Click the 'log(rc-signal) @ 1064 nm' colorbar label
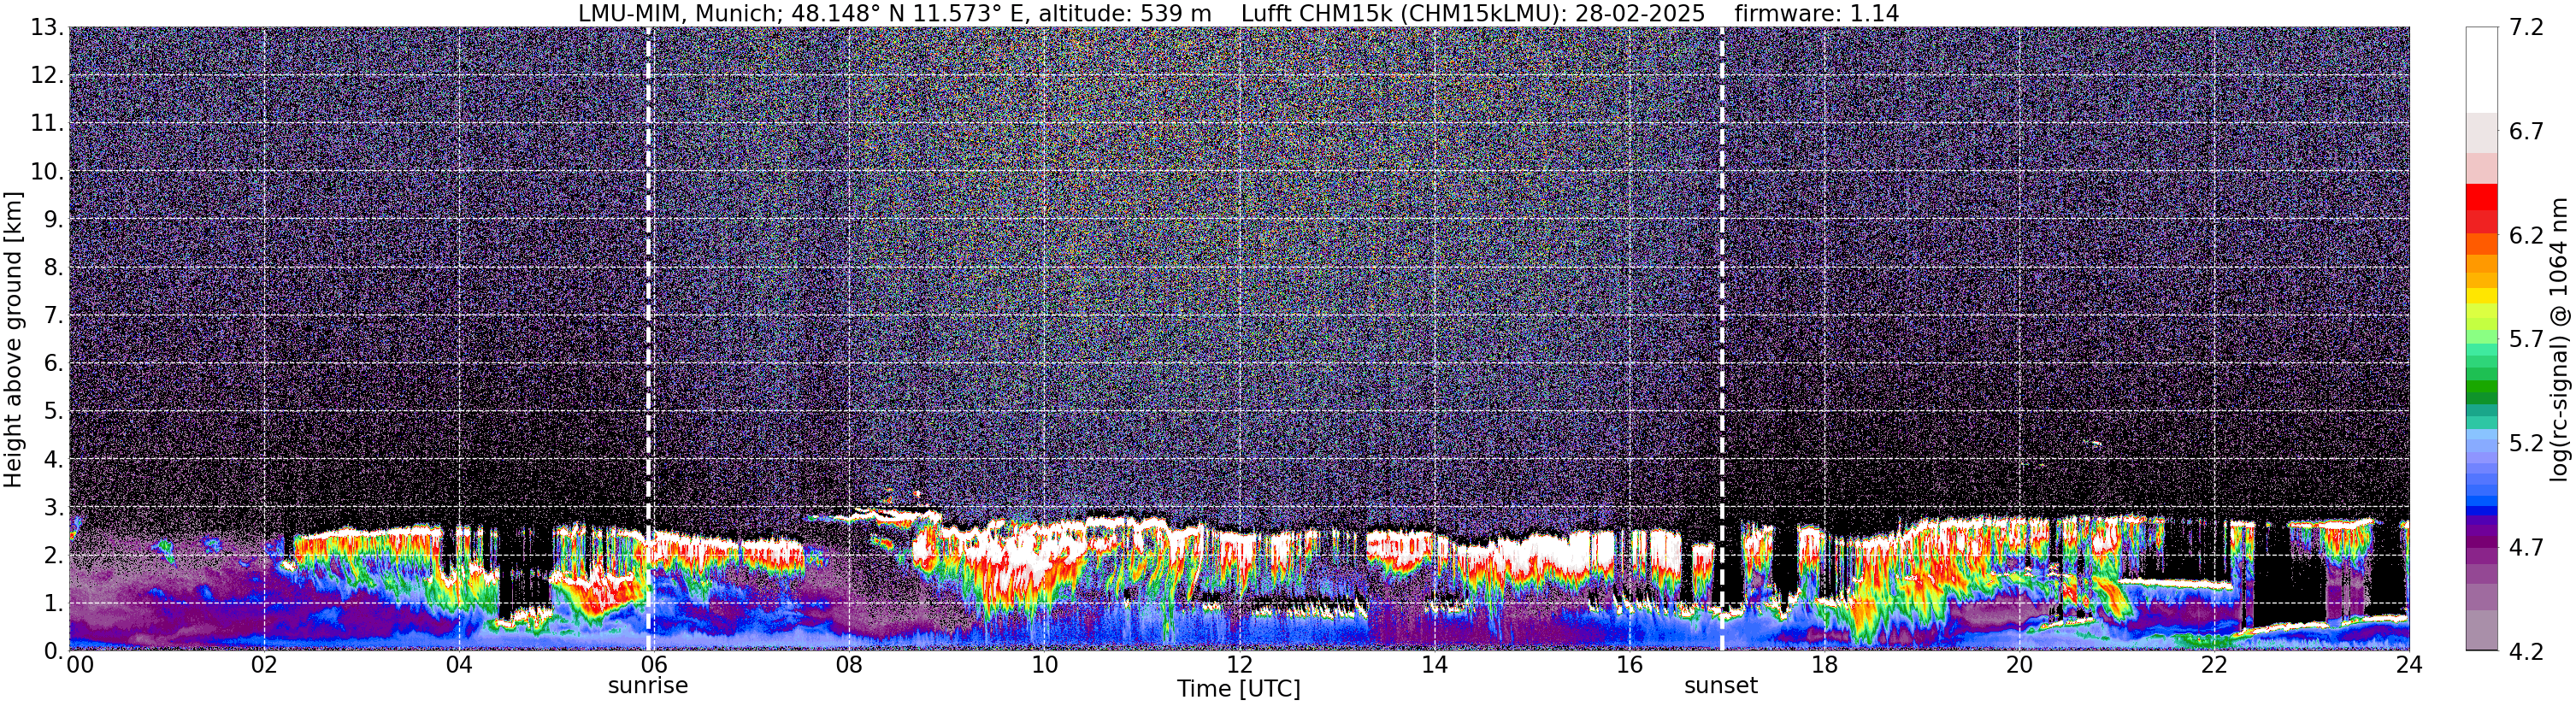Viewport: 2576px width, 706px height. click(x=2559, y=339)
